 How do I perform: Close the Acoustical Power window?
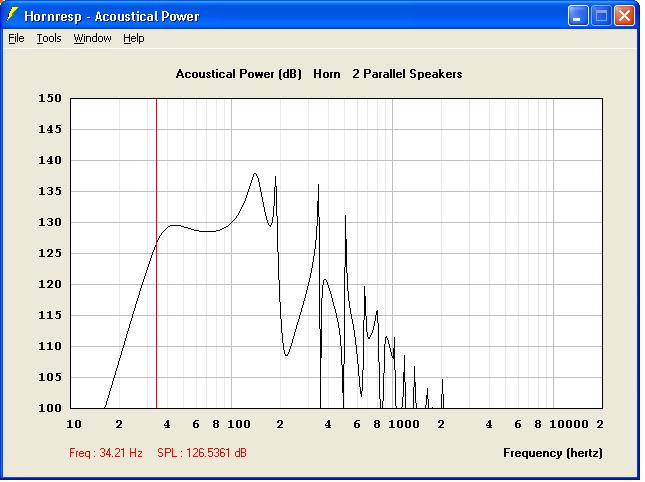tap(624, 16)
